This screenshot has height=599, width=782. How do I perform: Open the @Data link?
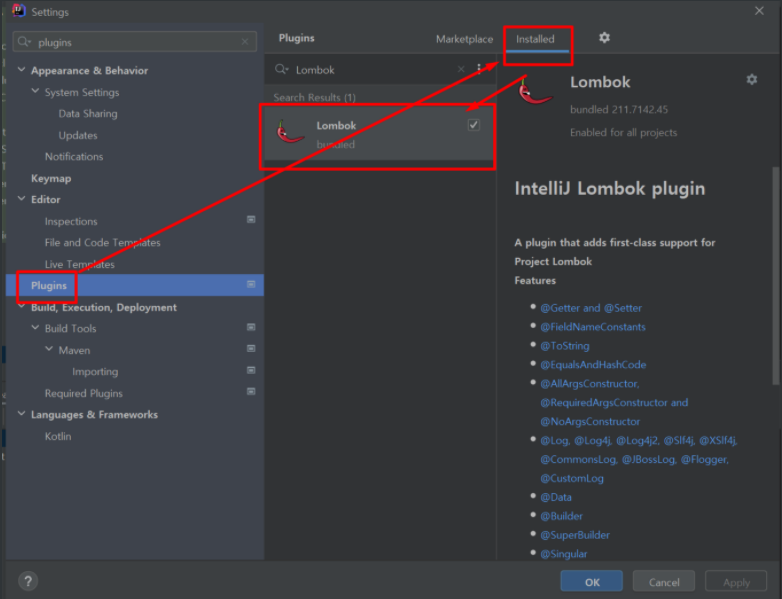pyautogui.click(x=556, y=497)
